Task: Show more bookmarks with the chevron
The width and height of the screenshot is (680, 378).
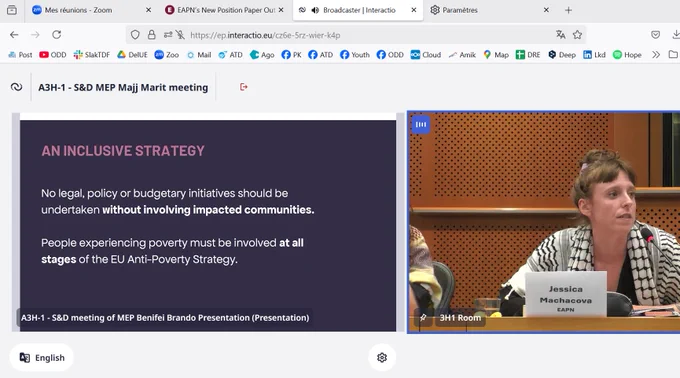Action: (x=656, y=55)
